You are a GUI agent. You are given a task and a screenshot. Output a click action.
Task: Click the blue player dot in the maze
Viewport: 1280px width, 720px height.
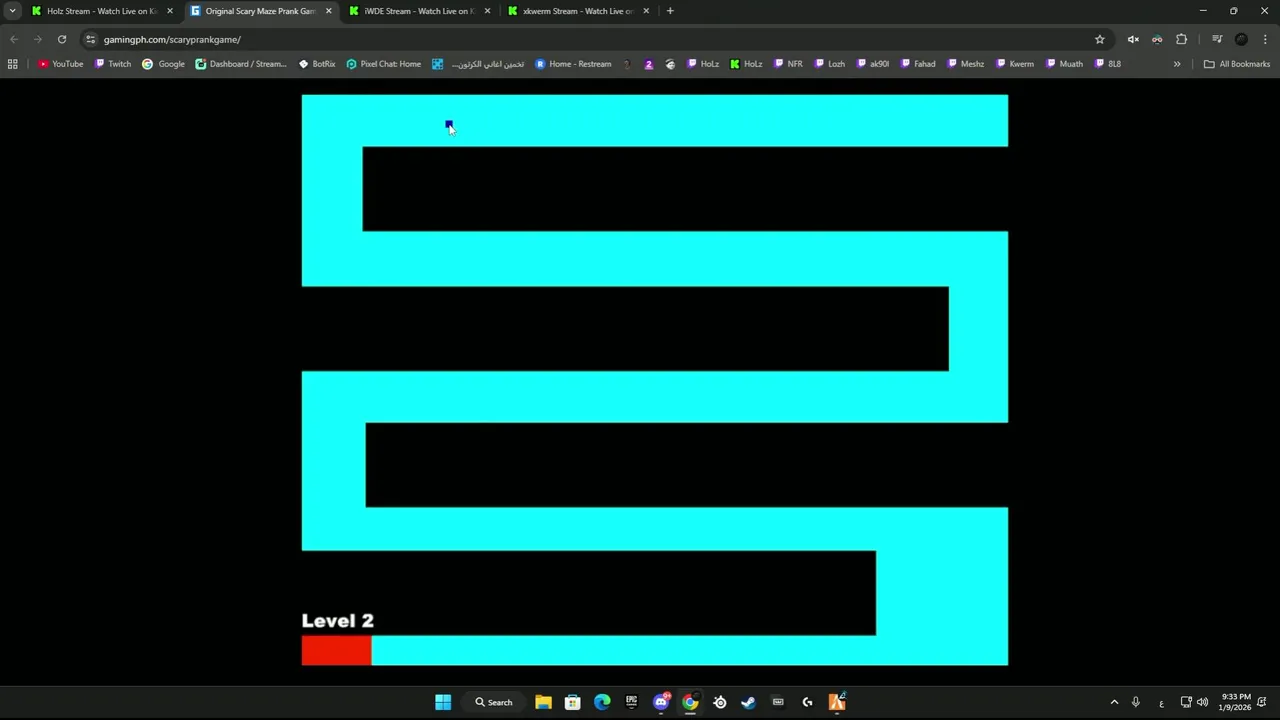448,125
